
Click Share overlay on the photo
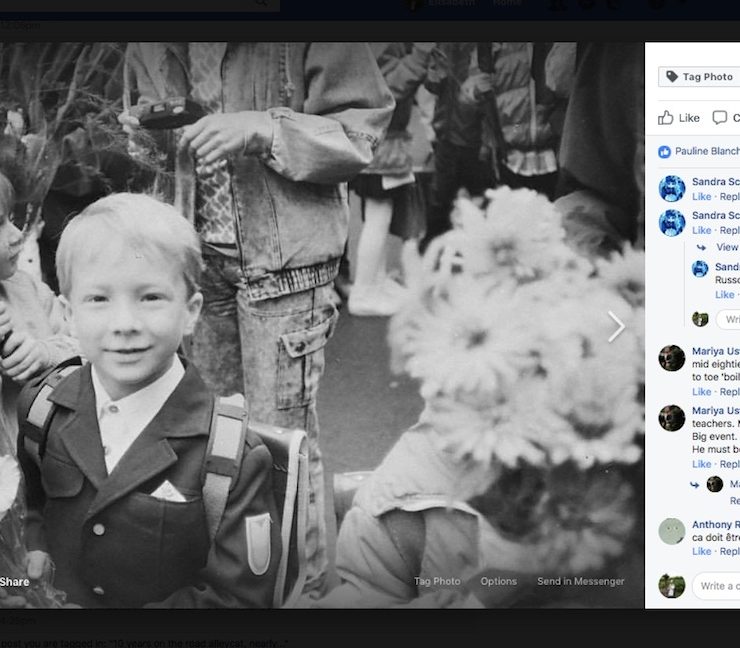(x=15, y=582)
